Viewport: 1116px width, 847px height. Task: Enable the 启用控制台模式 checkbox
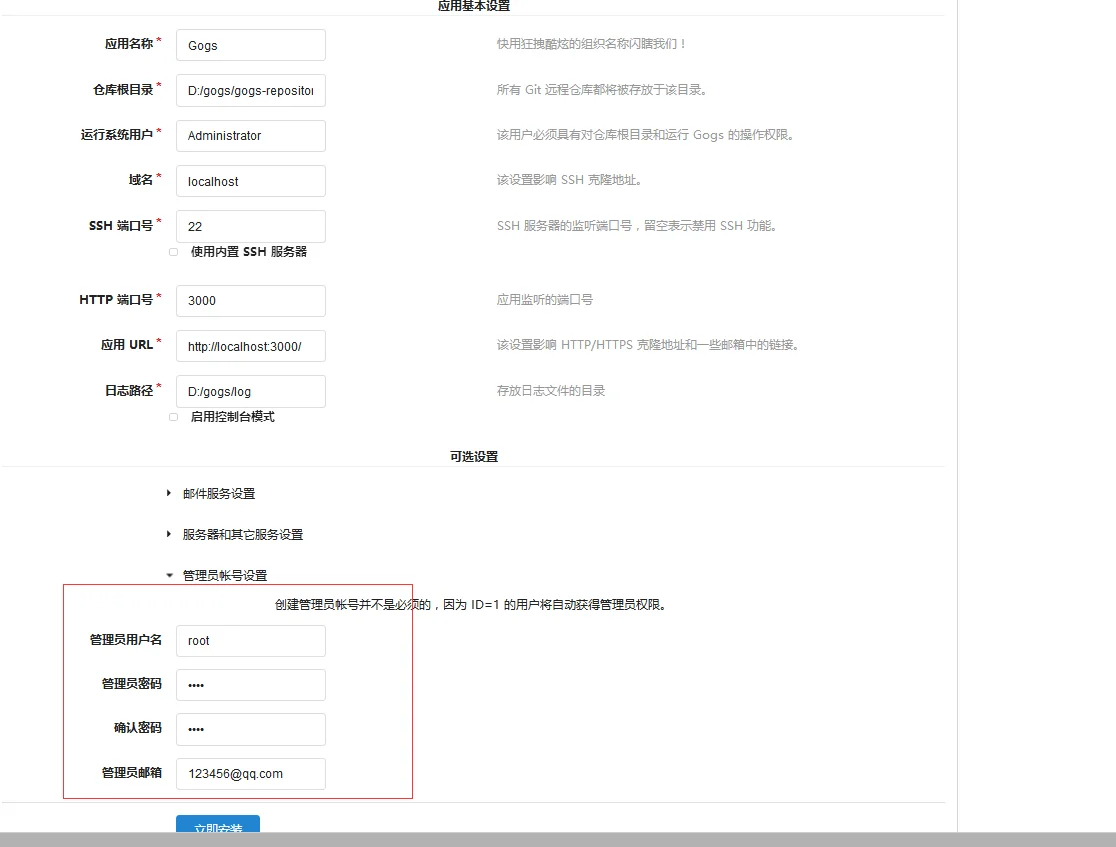(174, 417)
